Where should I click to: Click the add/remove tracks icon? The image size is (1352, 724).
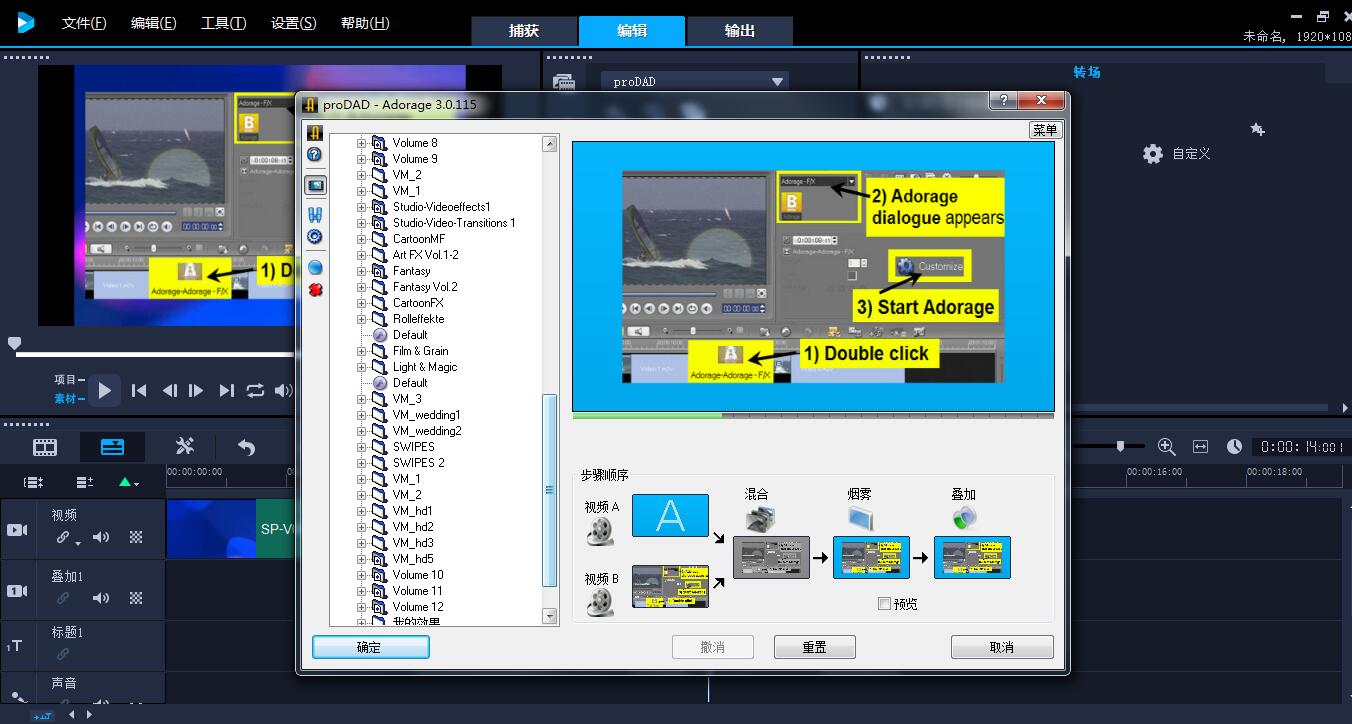pos(85,482)
